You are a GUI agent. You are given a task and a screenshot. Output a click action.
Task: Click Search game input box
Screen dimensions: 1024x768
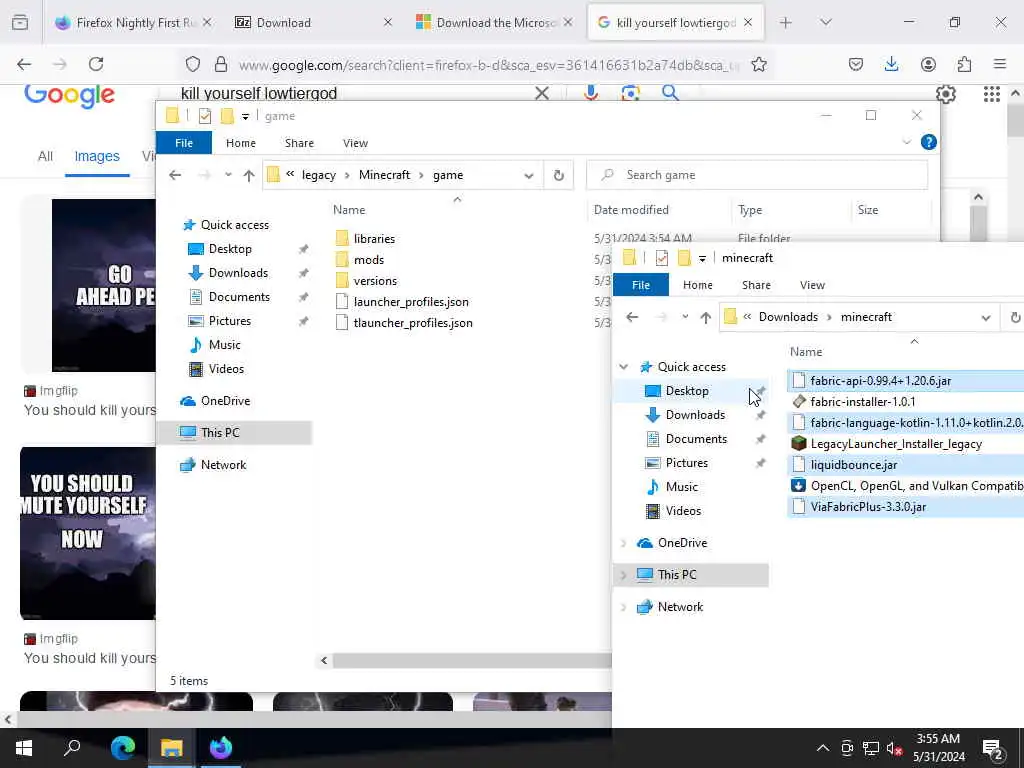point(757,175)
